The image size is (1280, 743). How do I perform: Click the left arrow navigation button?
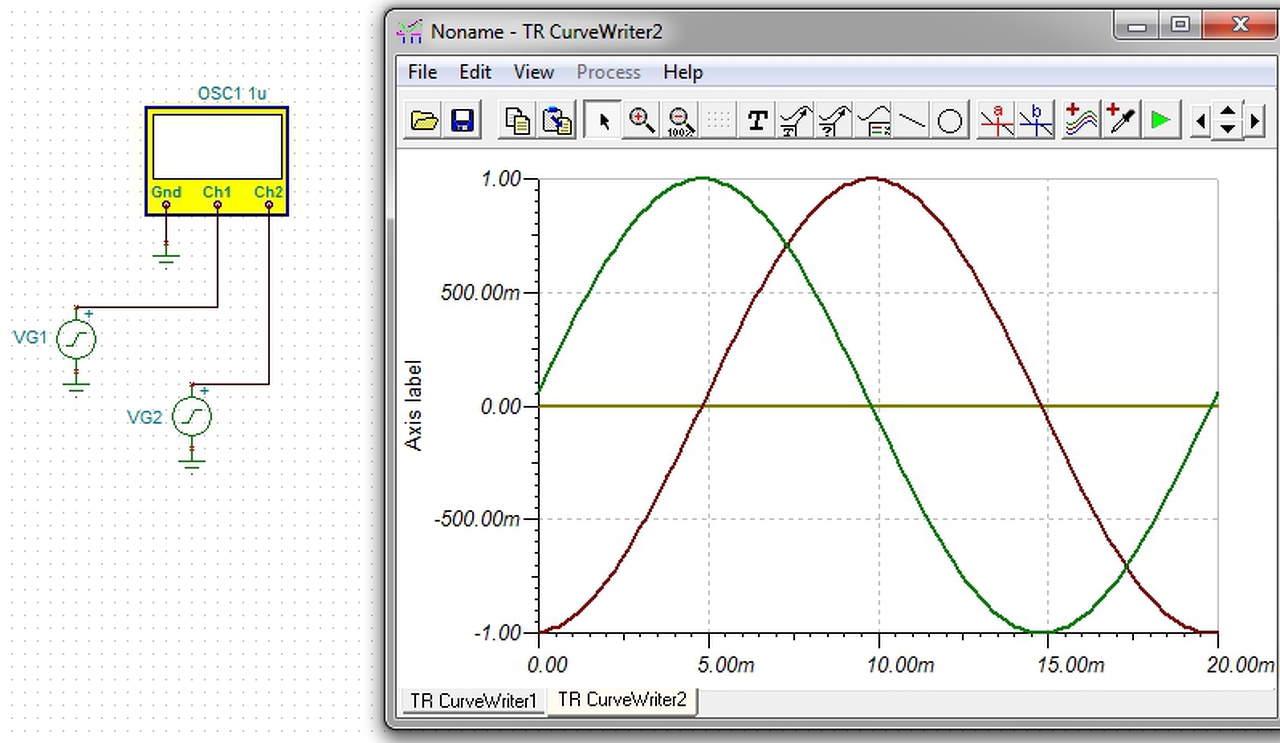click(x=1200, y=122)
